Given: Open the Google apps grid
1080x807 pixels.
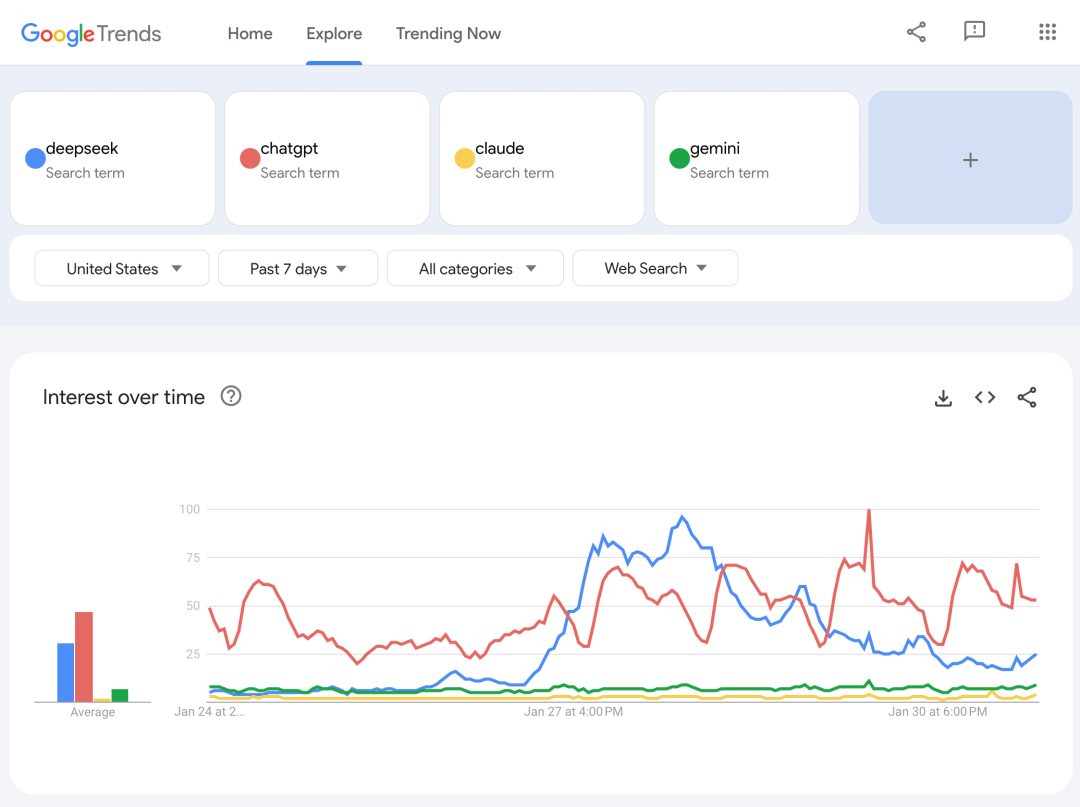Looking at the screenshot, I should pos(1047,33).
